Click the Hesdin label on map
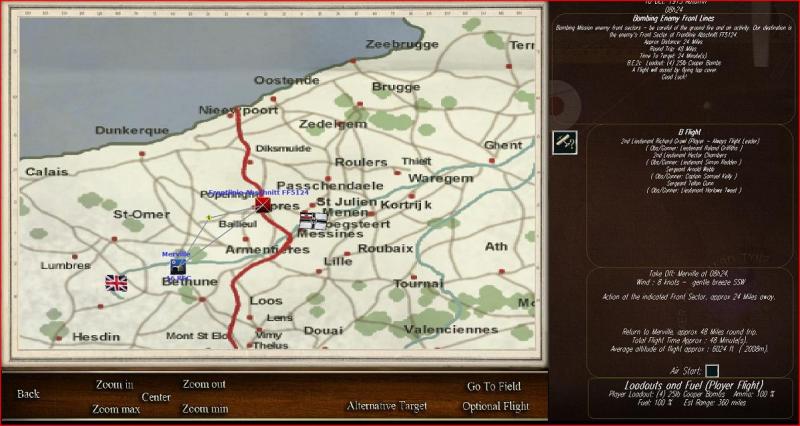Image resolution: width=800 pixels, height=426 pixels. (x=96, y=337)
